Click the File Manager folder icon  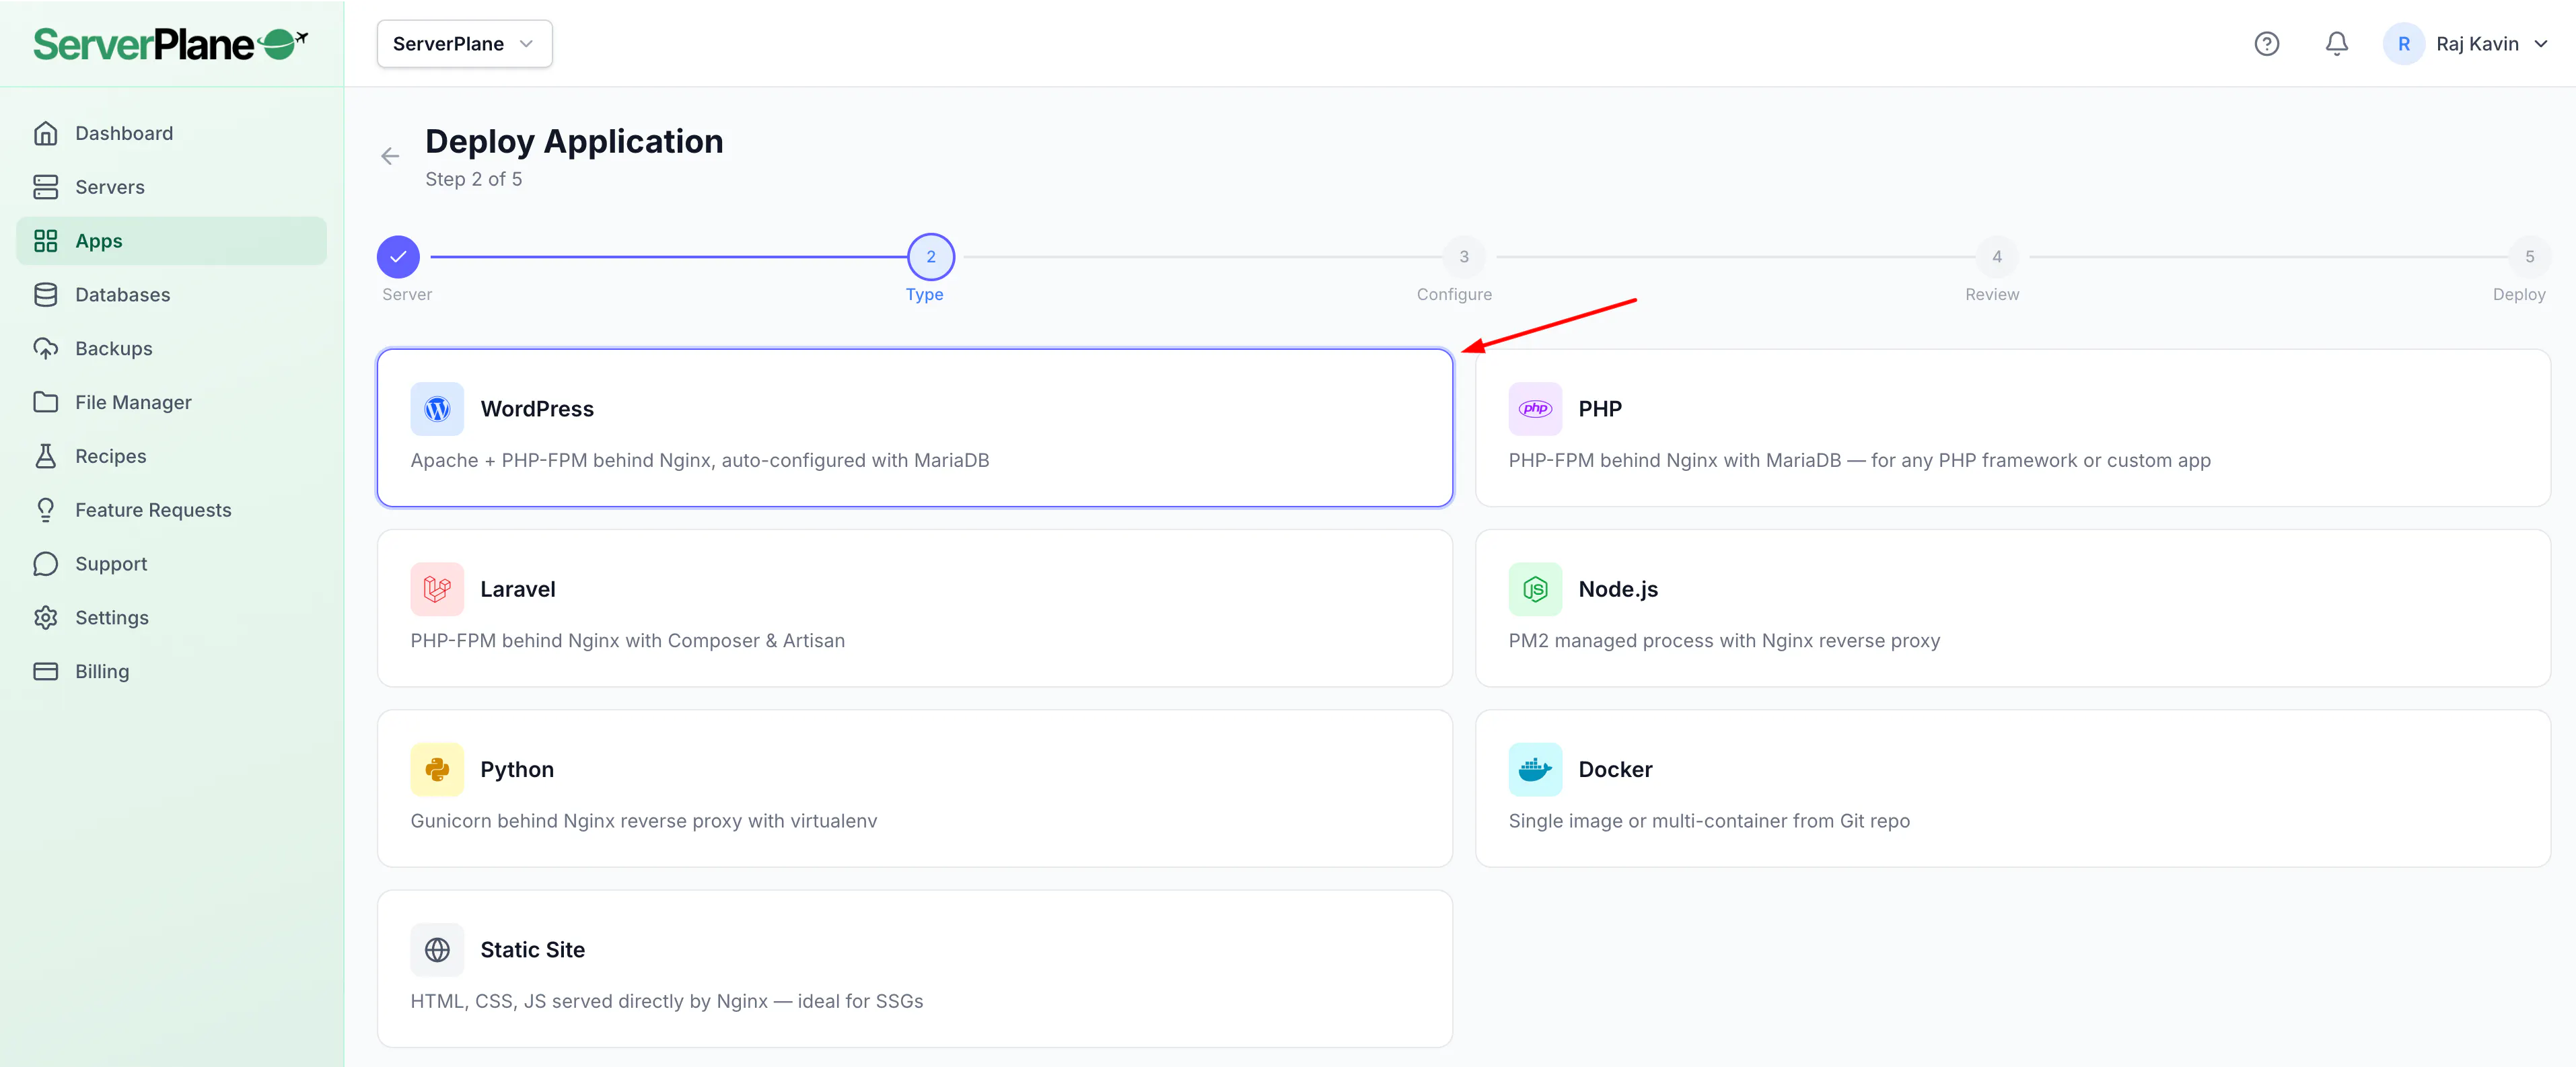click(x=46, y=402)
